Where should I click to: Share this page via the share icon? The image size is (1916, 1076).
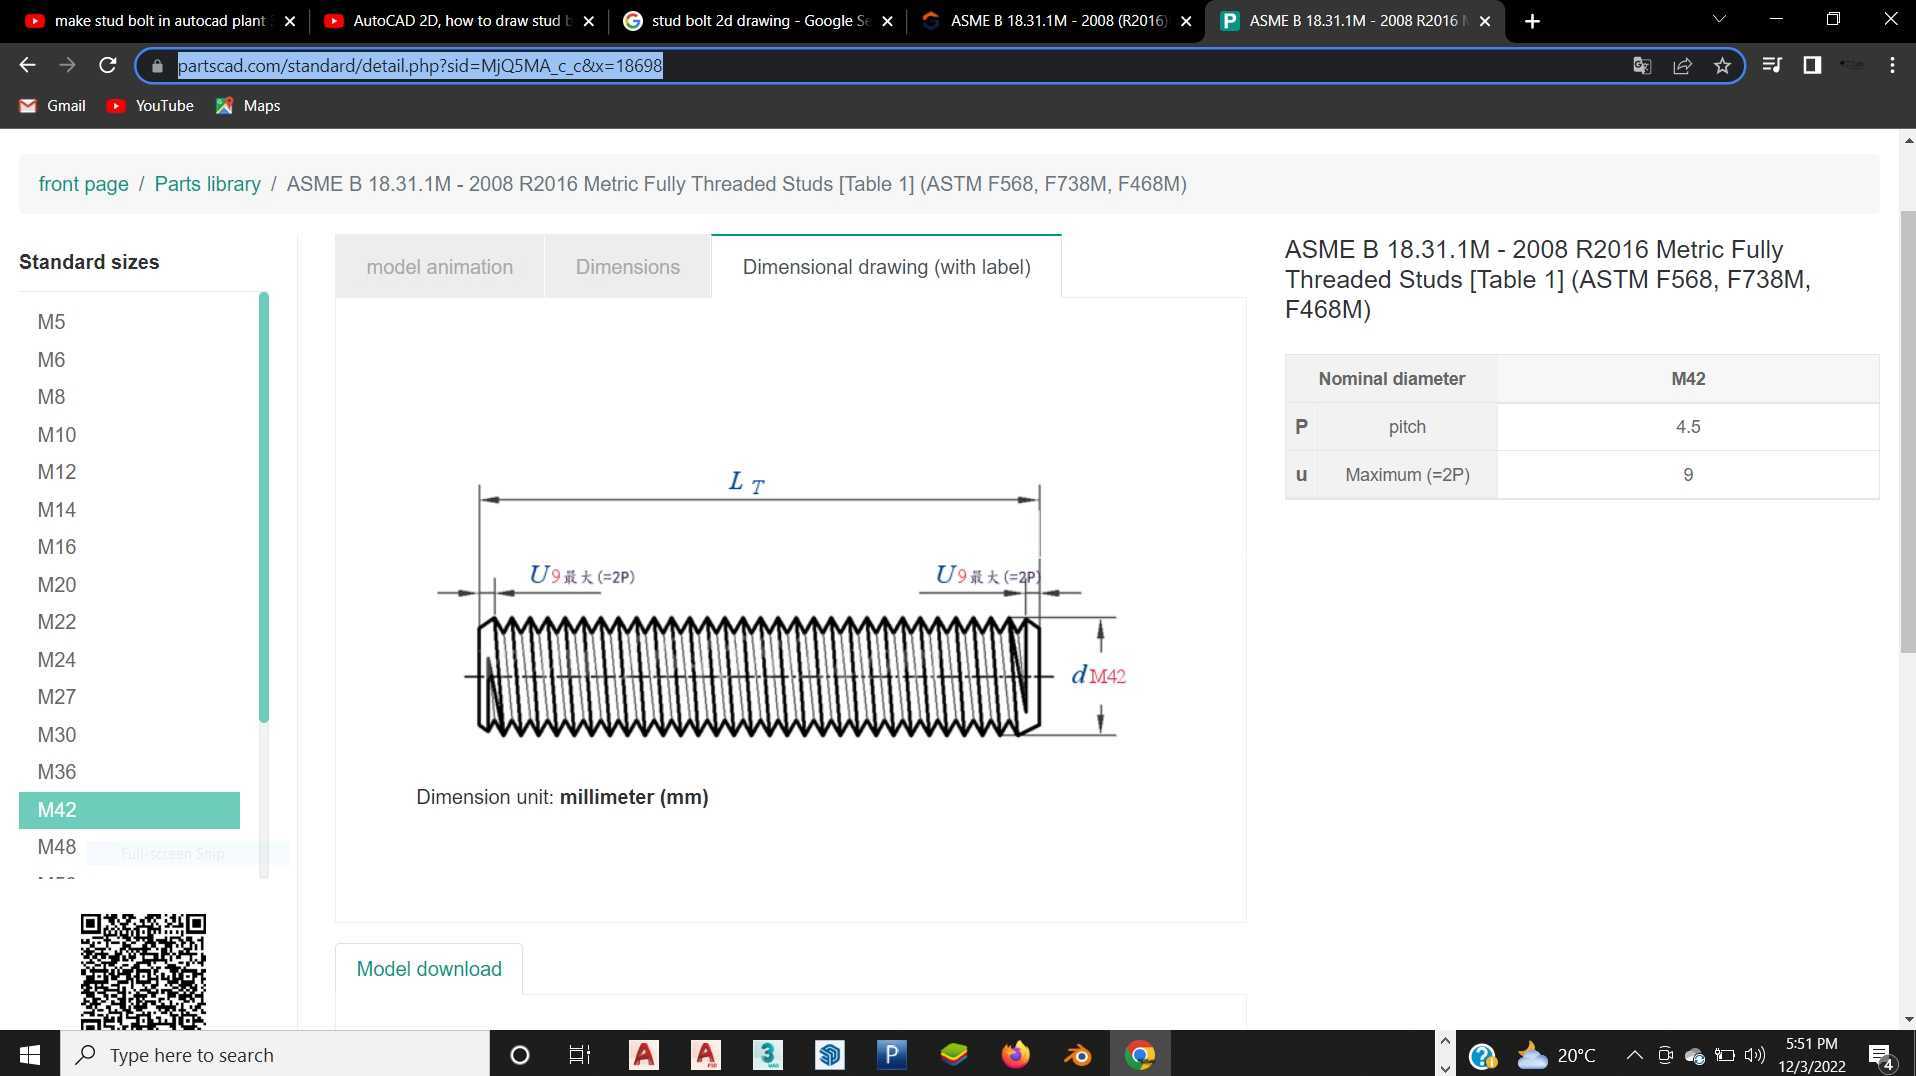tap(1682, 66)
